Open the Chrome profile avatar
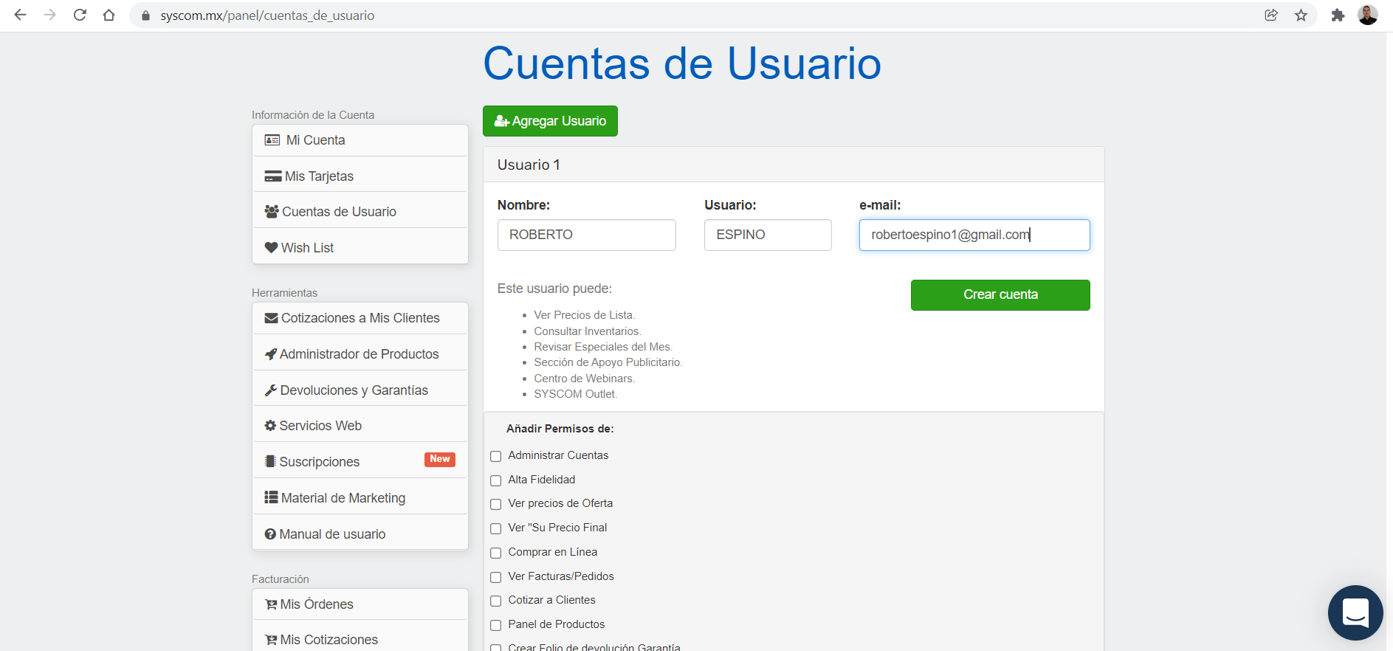Image resolution: width=1393 pixels, height=651 pixels. click(x=1367, y=15)
